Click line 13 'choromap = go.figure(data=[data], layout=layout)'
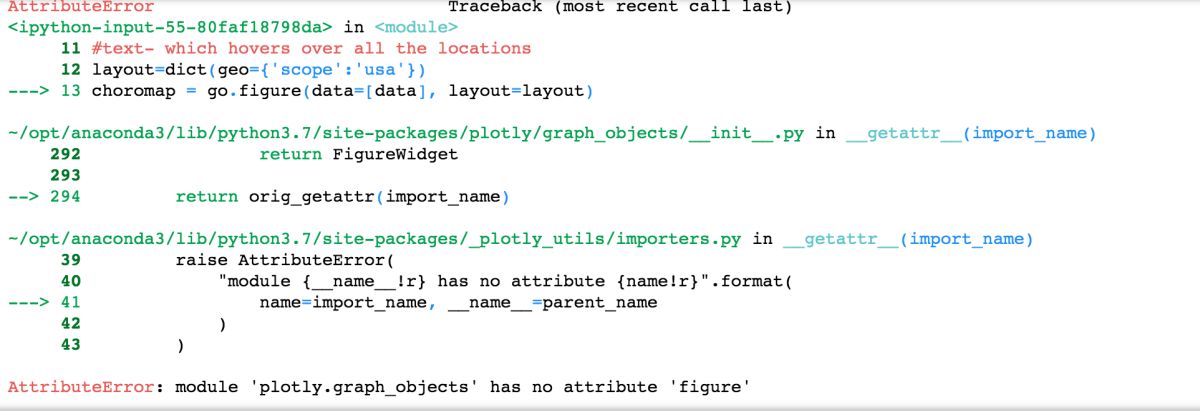 342,91
